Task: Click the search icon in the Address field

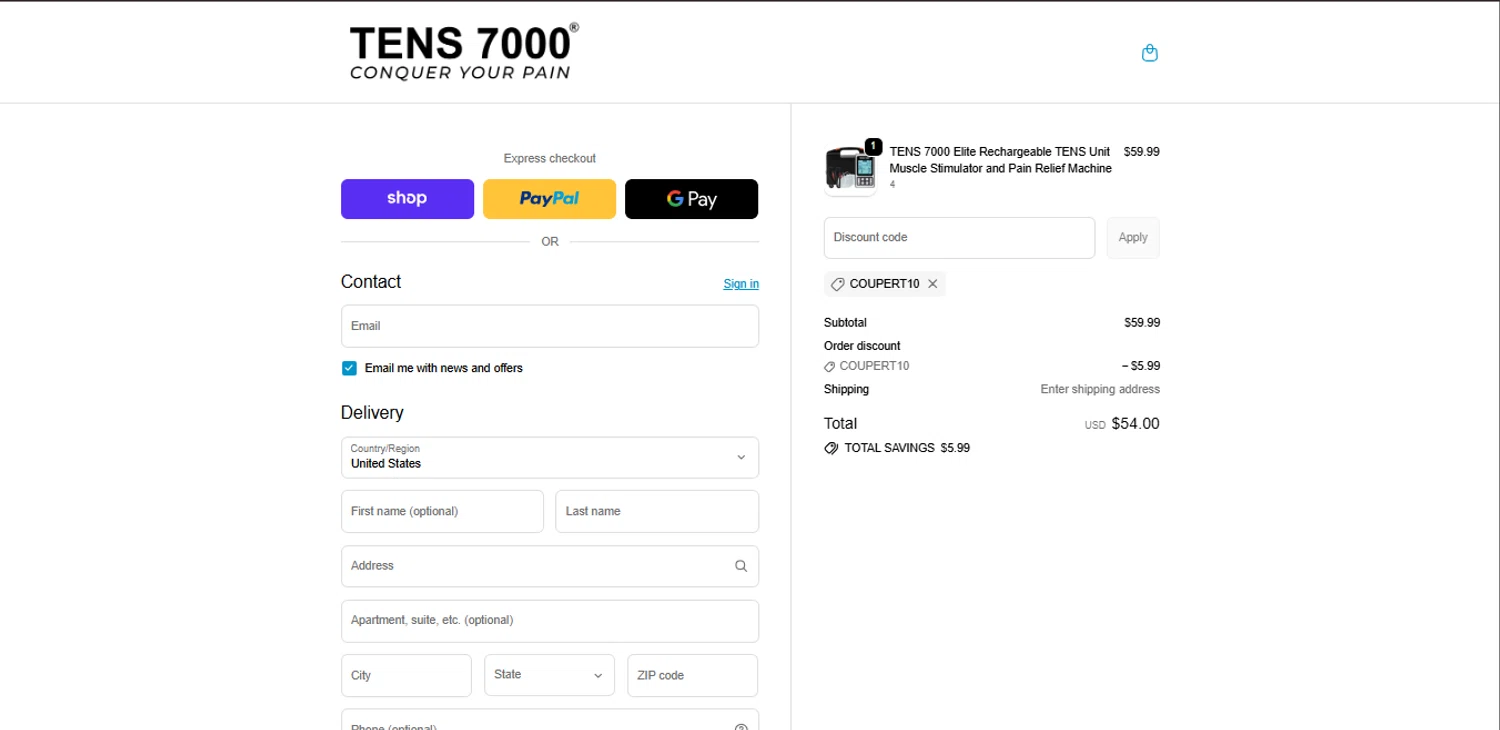Action: tap(741, 566)
